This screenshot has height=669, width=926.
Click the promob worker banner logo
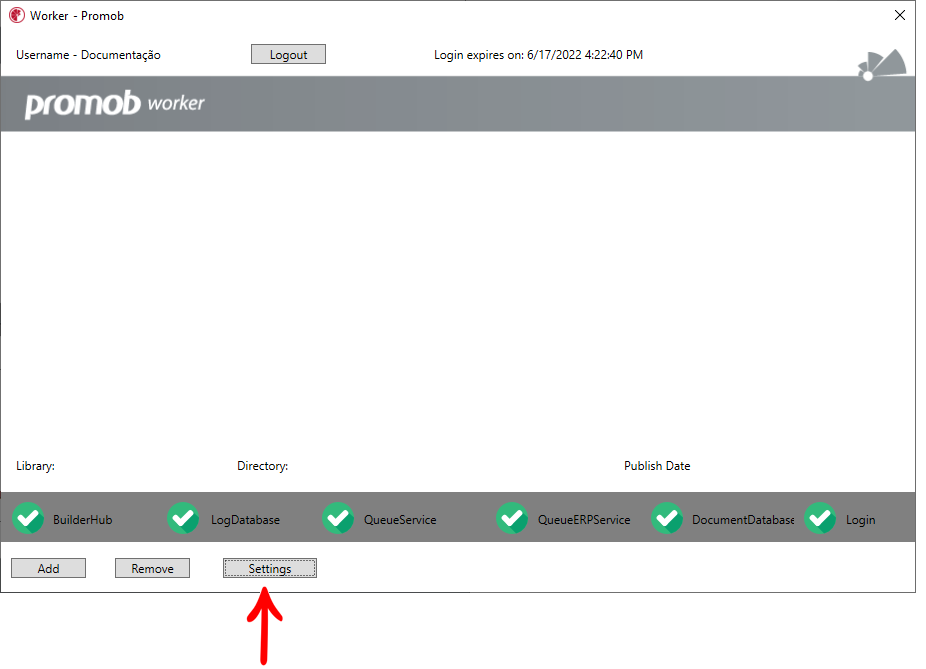click(115, 104)
